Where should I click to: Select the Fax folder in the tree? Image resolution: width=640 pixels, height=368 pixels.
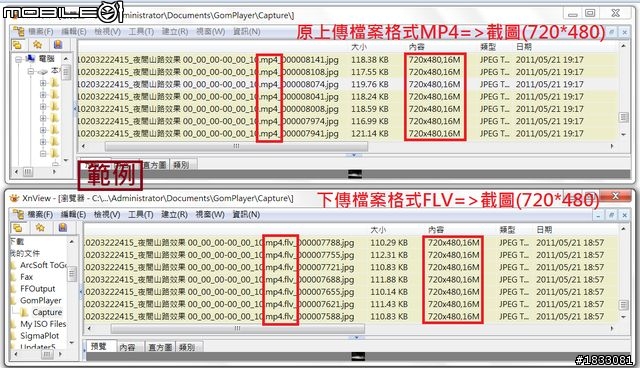[27, 277]
